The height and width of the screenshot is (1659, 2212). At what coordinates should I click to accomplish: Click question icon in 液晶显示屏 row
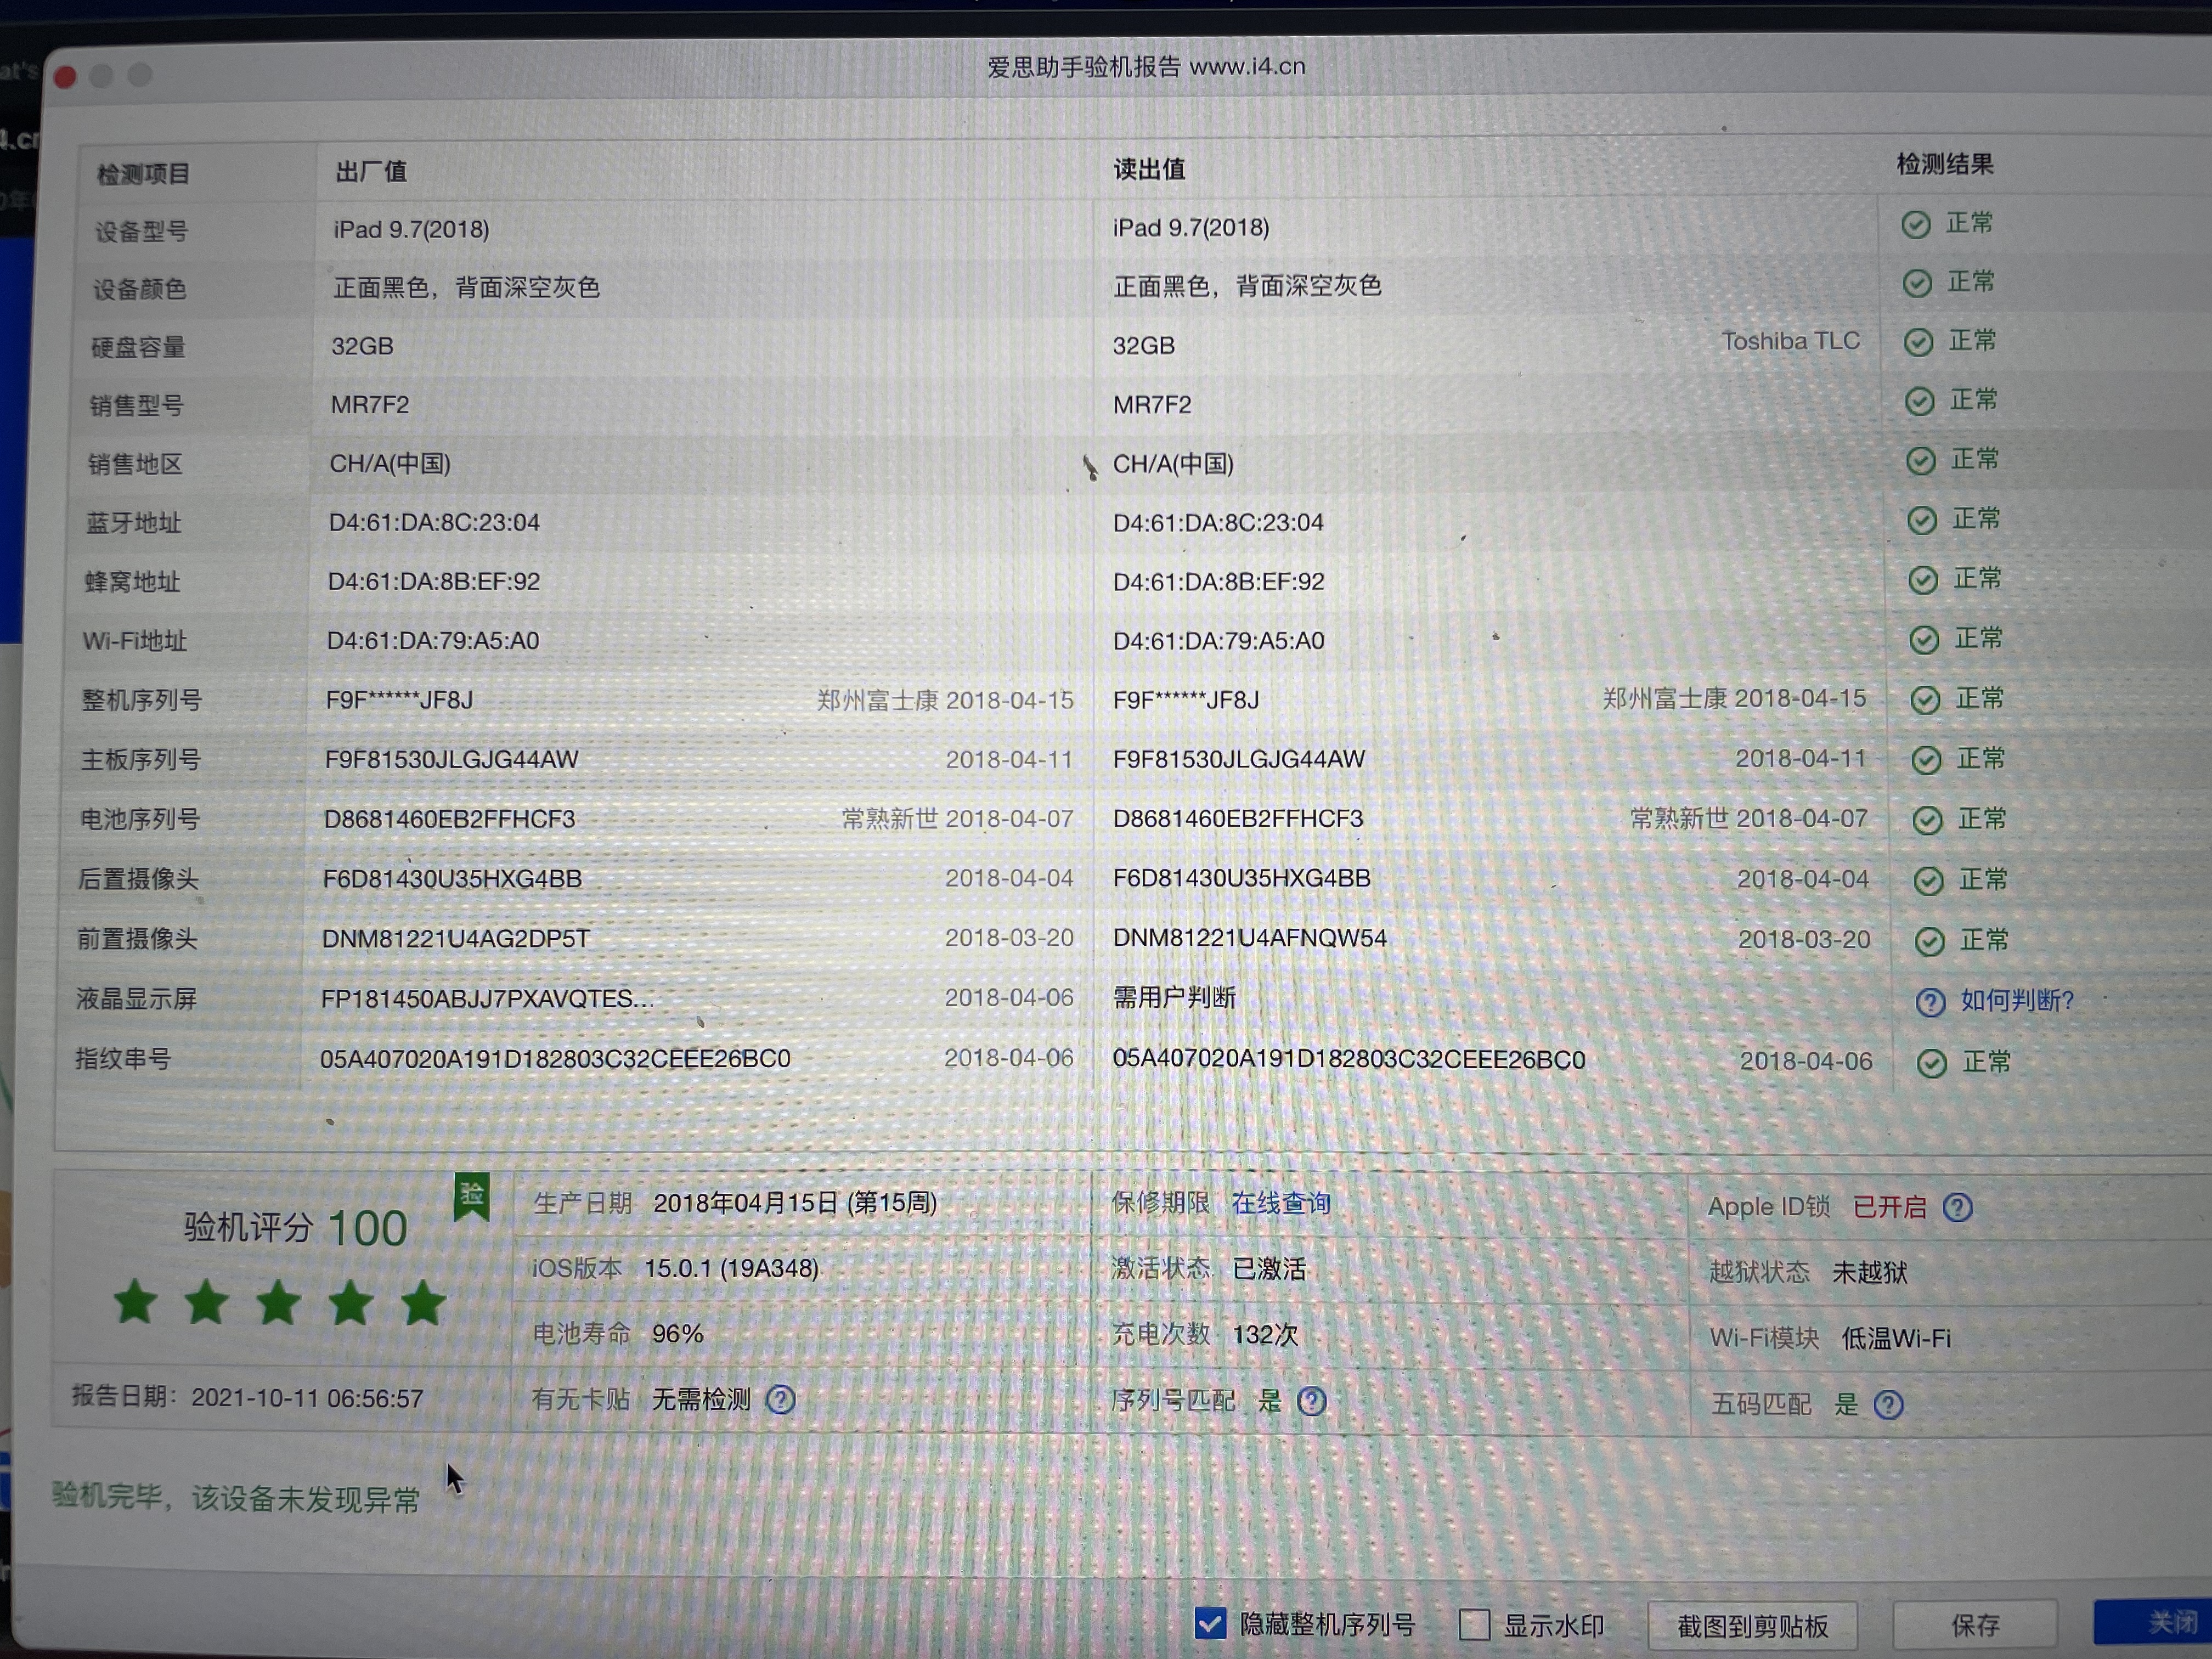[x=1930, y=1002]
